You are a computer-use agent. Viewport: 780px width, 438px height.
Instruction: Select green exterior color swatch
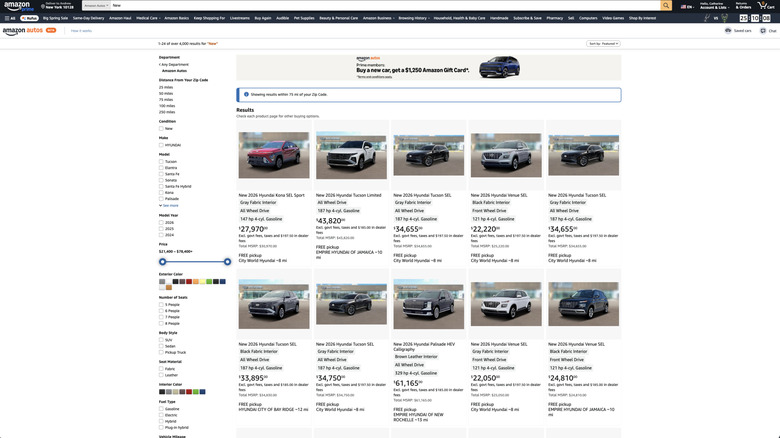209,282
